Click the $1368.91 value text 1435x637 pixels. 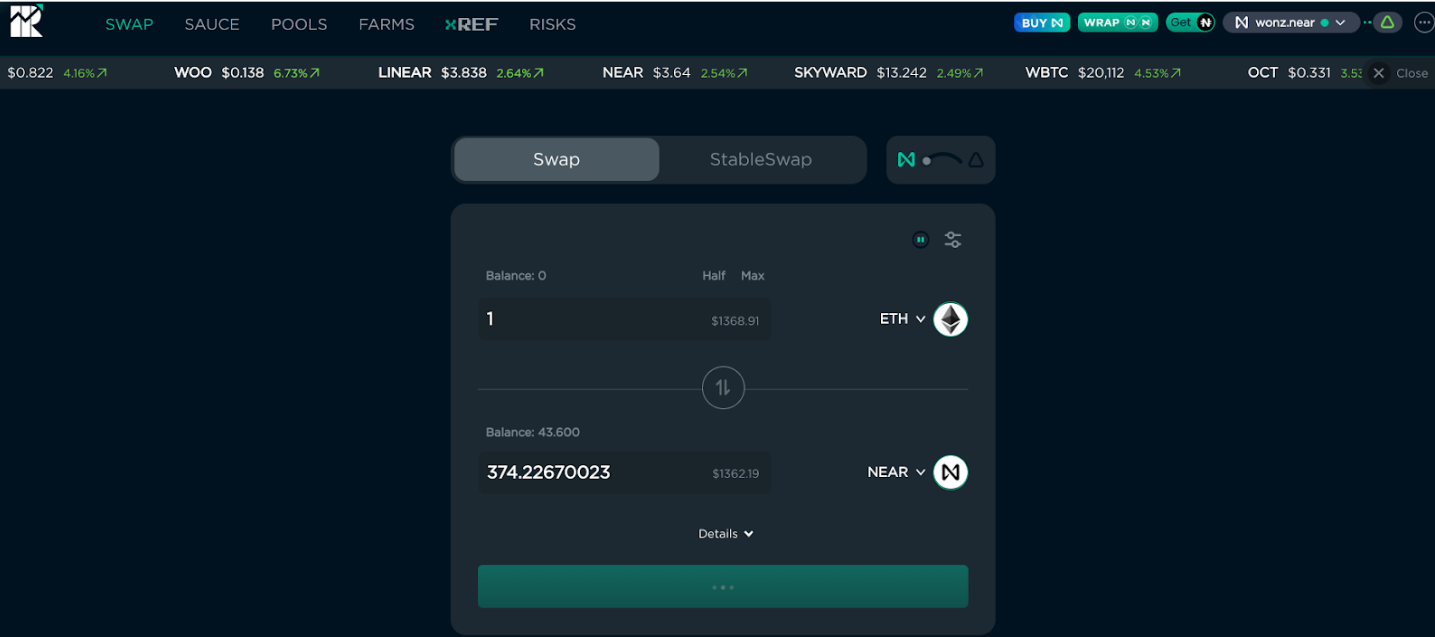tap(735, 321)
